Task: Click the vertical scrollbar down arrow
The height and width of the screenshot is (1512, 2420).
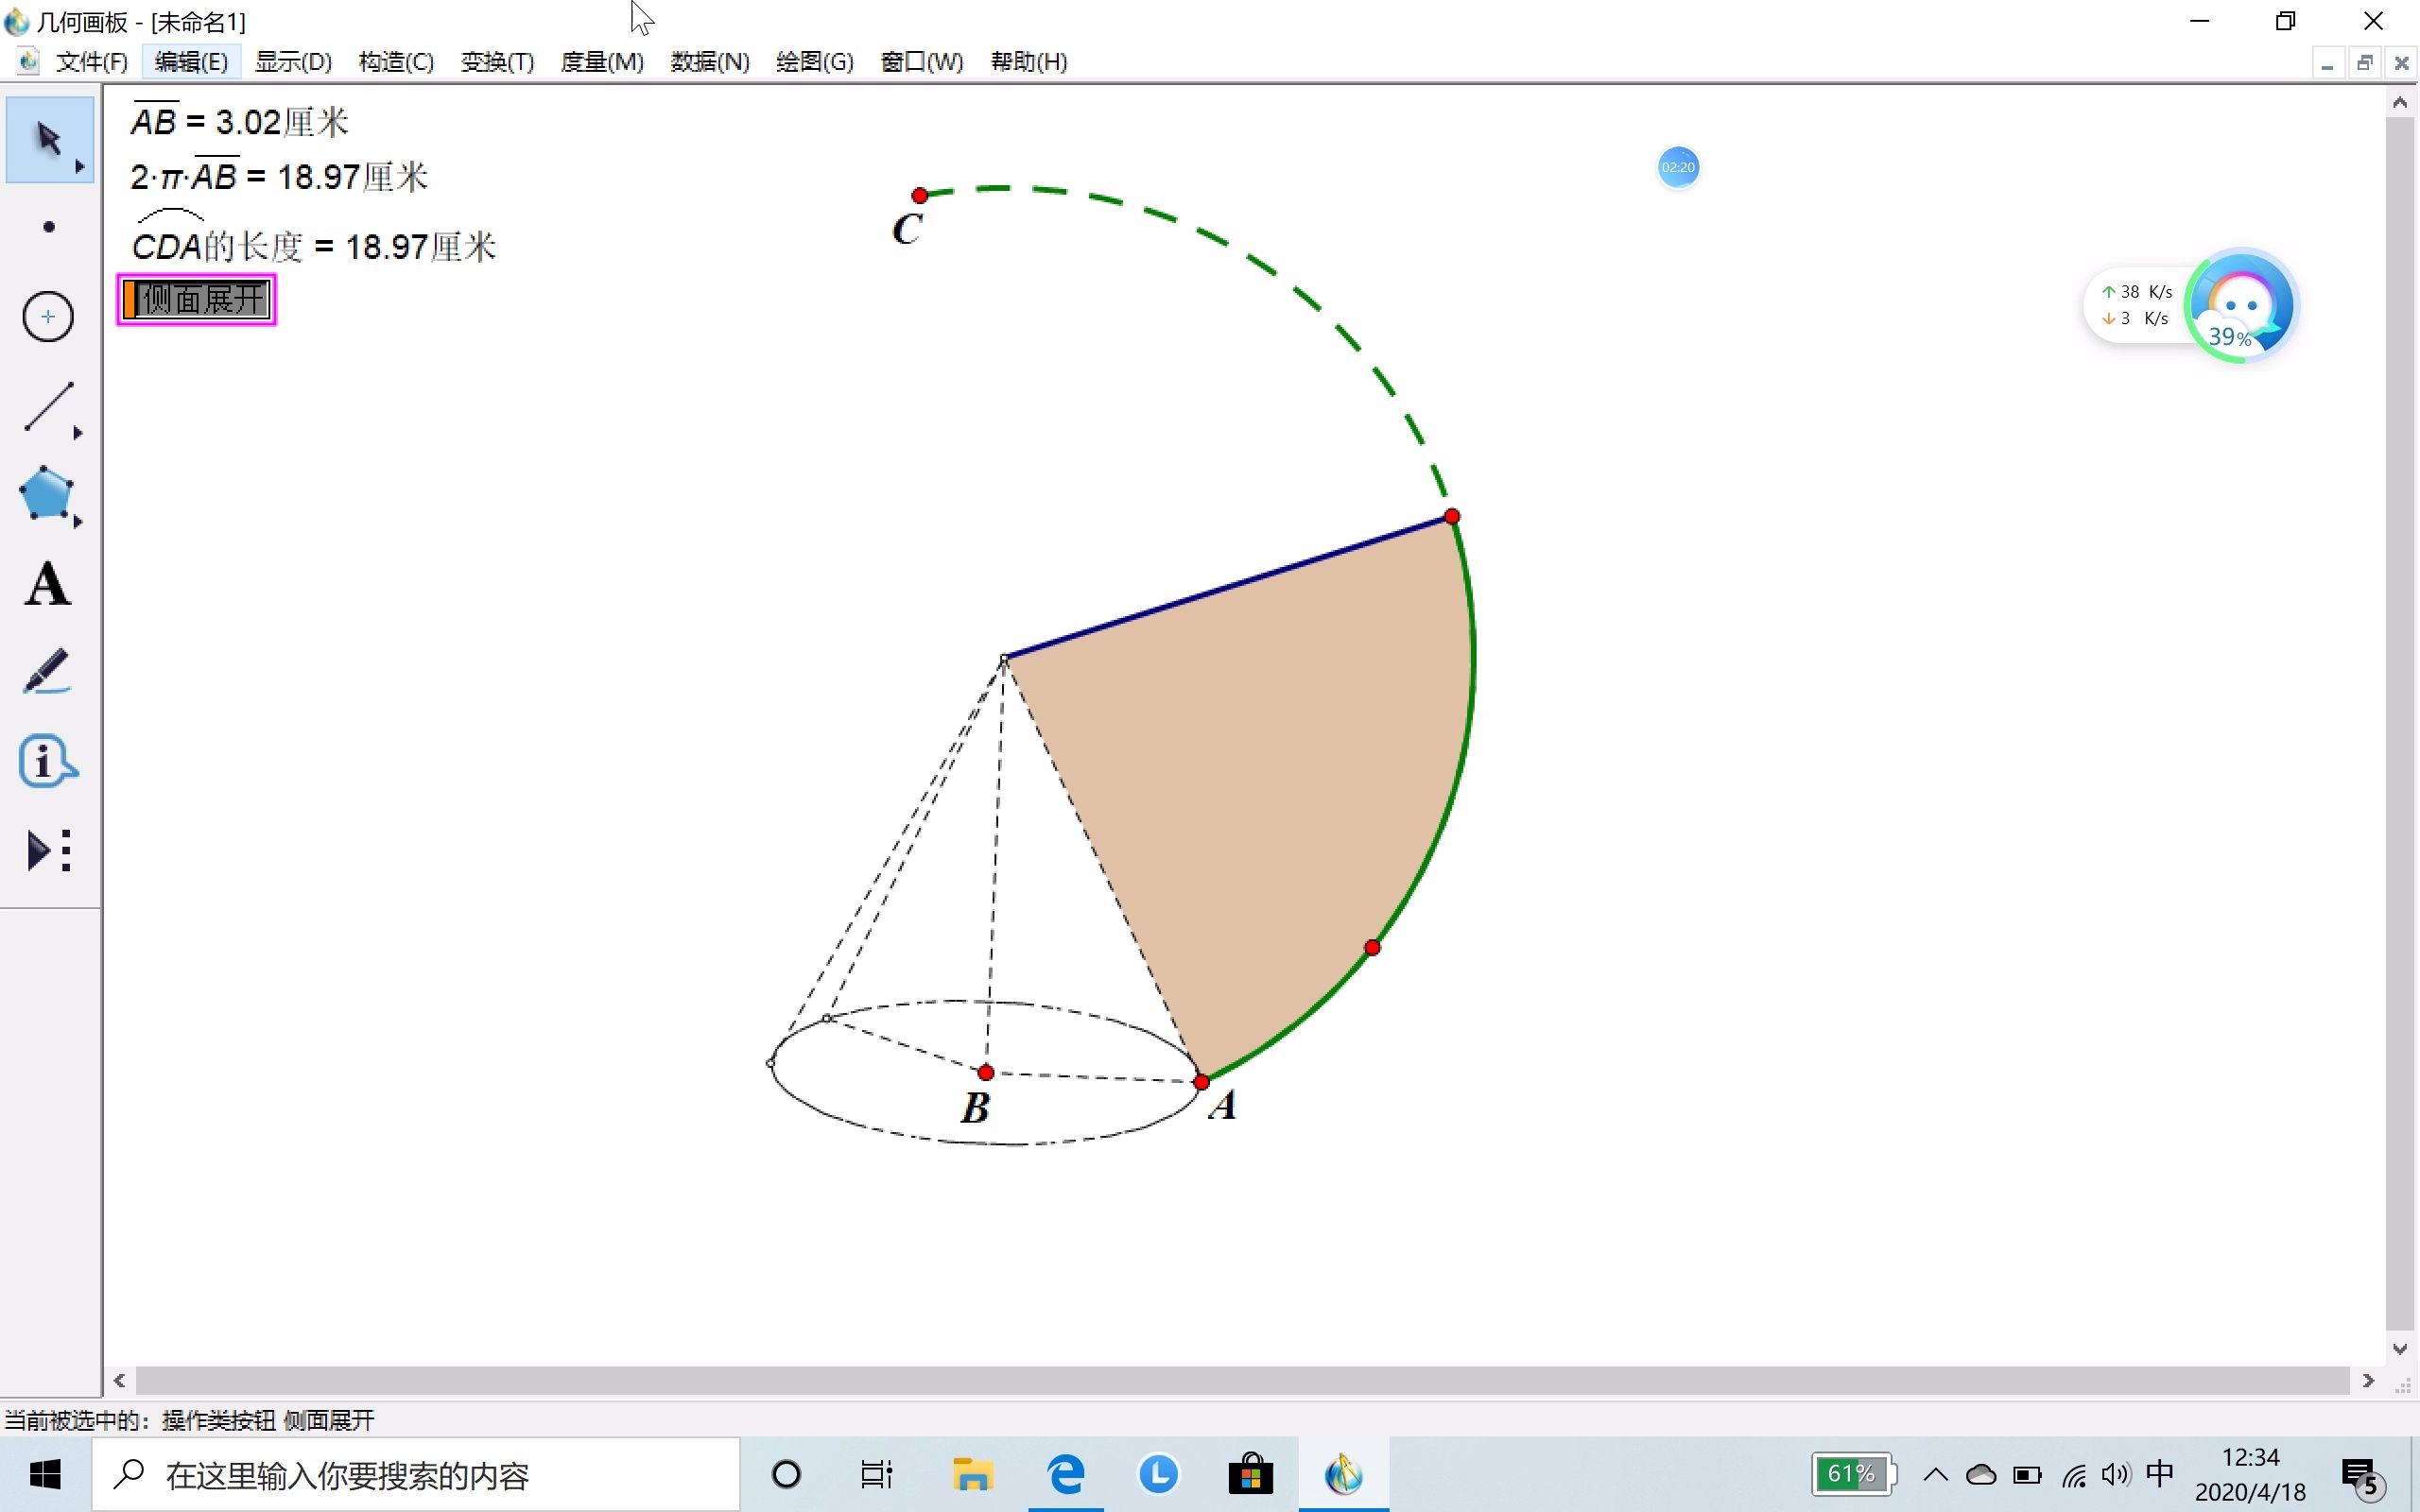Action: 2400,1349
